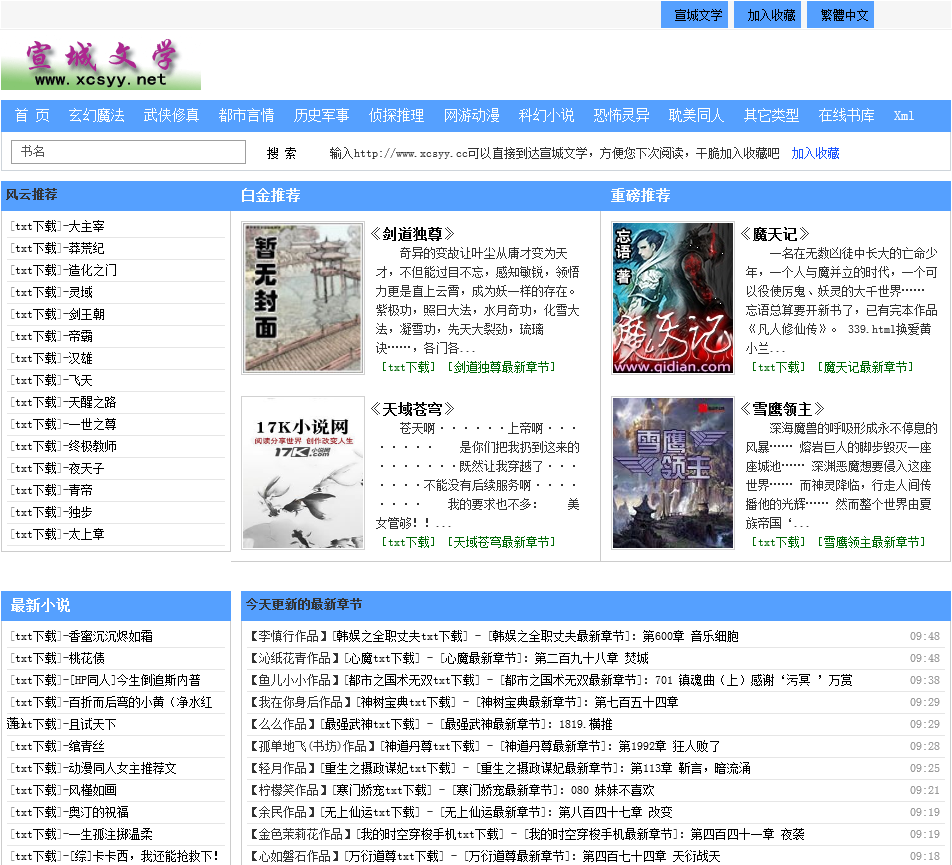
Task: Open [txt下载]-动漫同人女主推荐文 link
Action: [93, 768]
